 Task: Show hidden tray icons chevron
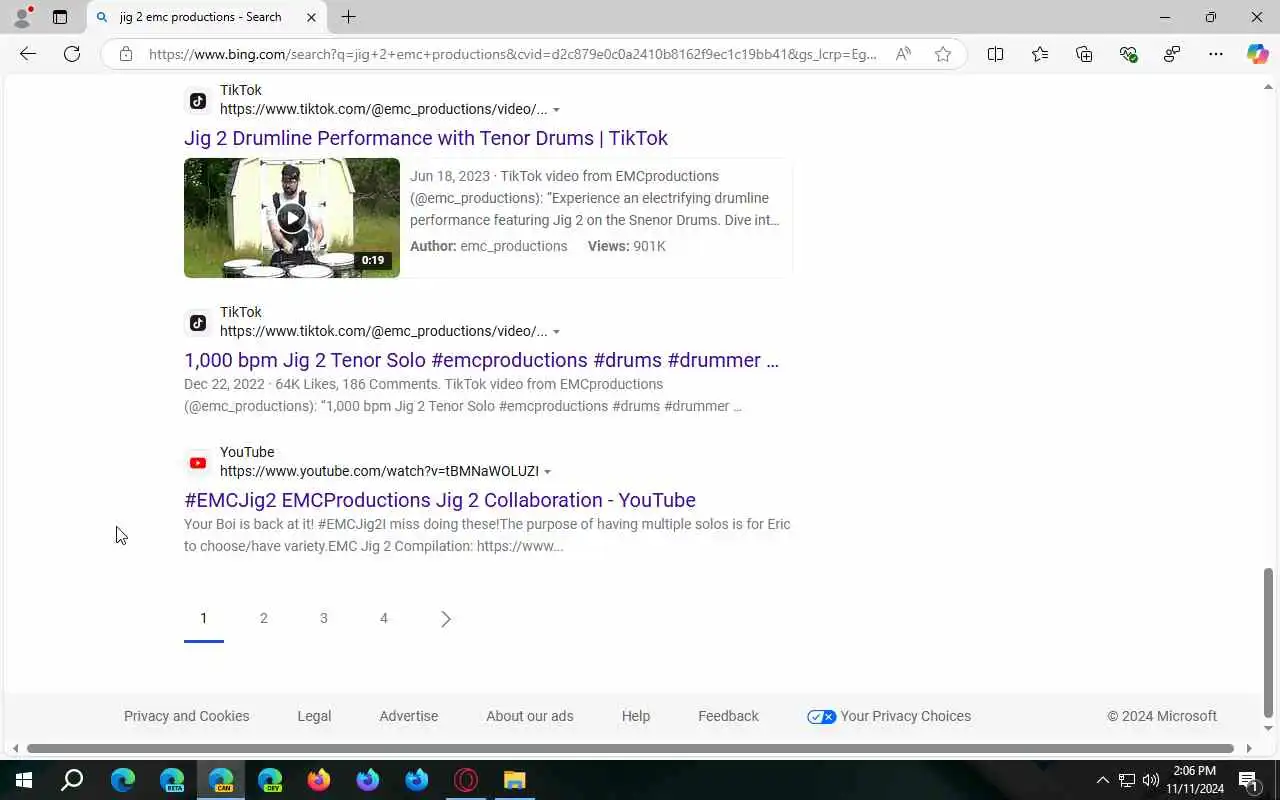[x=1103, y=780]
